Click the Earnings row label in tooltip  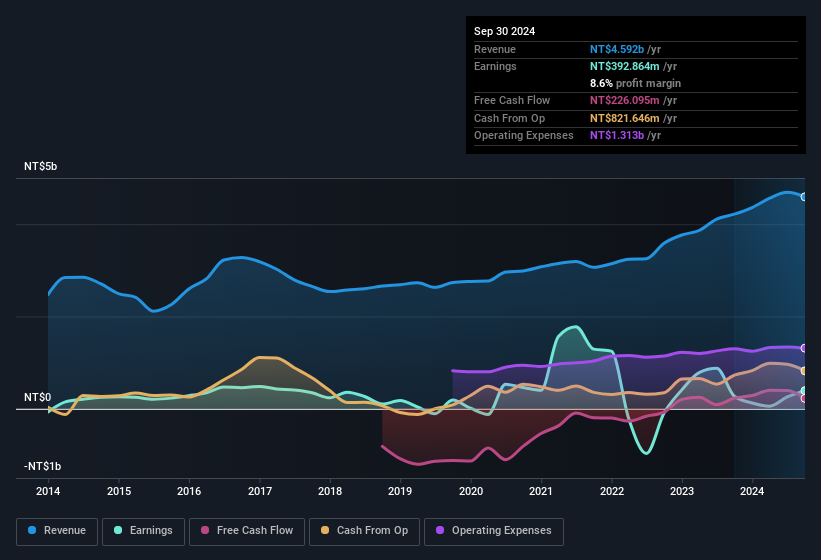click(495, 66)
